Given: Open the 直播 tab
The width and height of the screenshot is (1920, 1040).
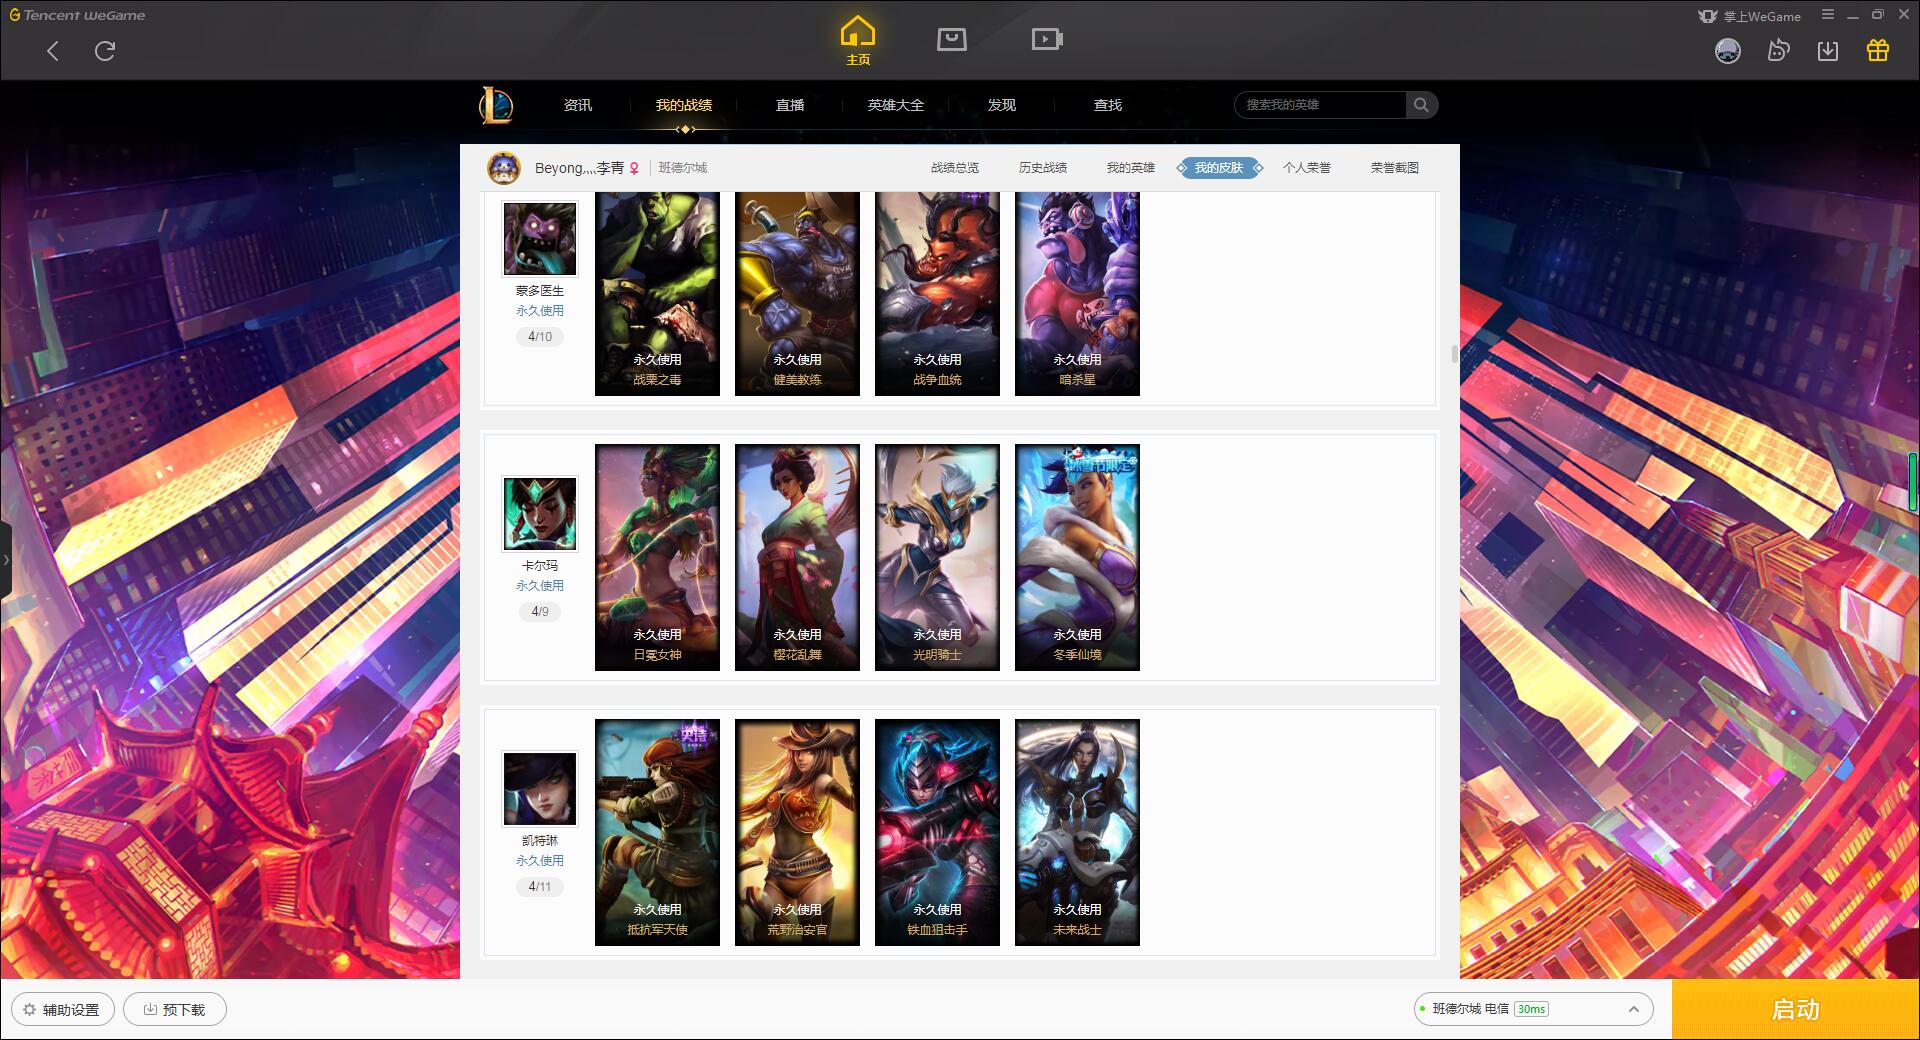Looking at the screenshot, I should (x=790, y=105).
